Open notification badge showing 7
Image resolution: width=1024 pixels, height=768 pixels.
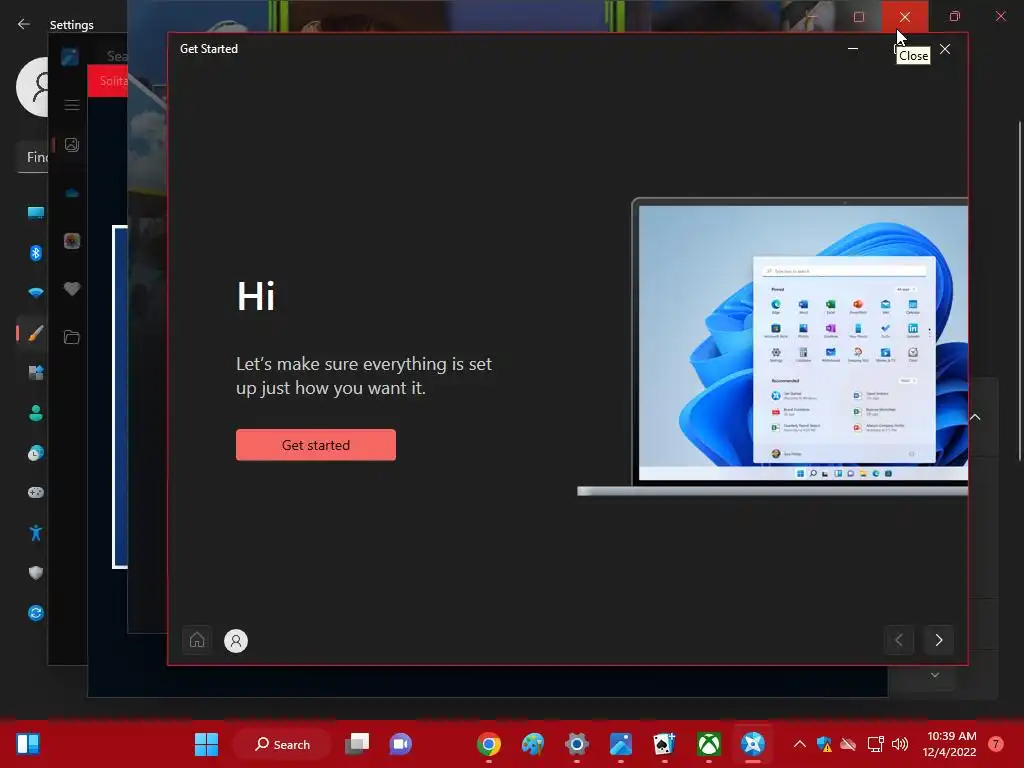[996, 744]
